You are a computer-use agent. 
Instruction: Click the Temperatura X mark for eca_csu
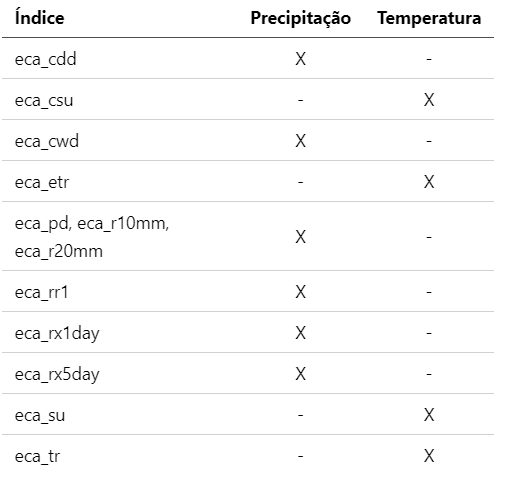tap(429, 100)
